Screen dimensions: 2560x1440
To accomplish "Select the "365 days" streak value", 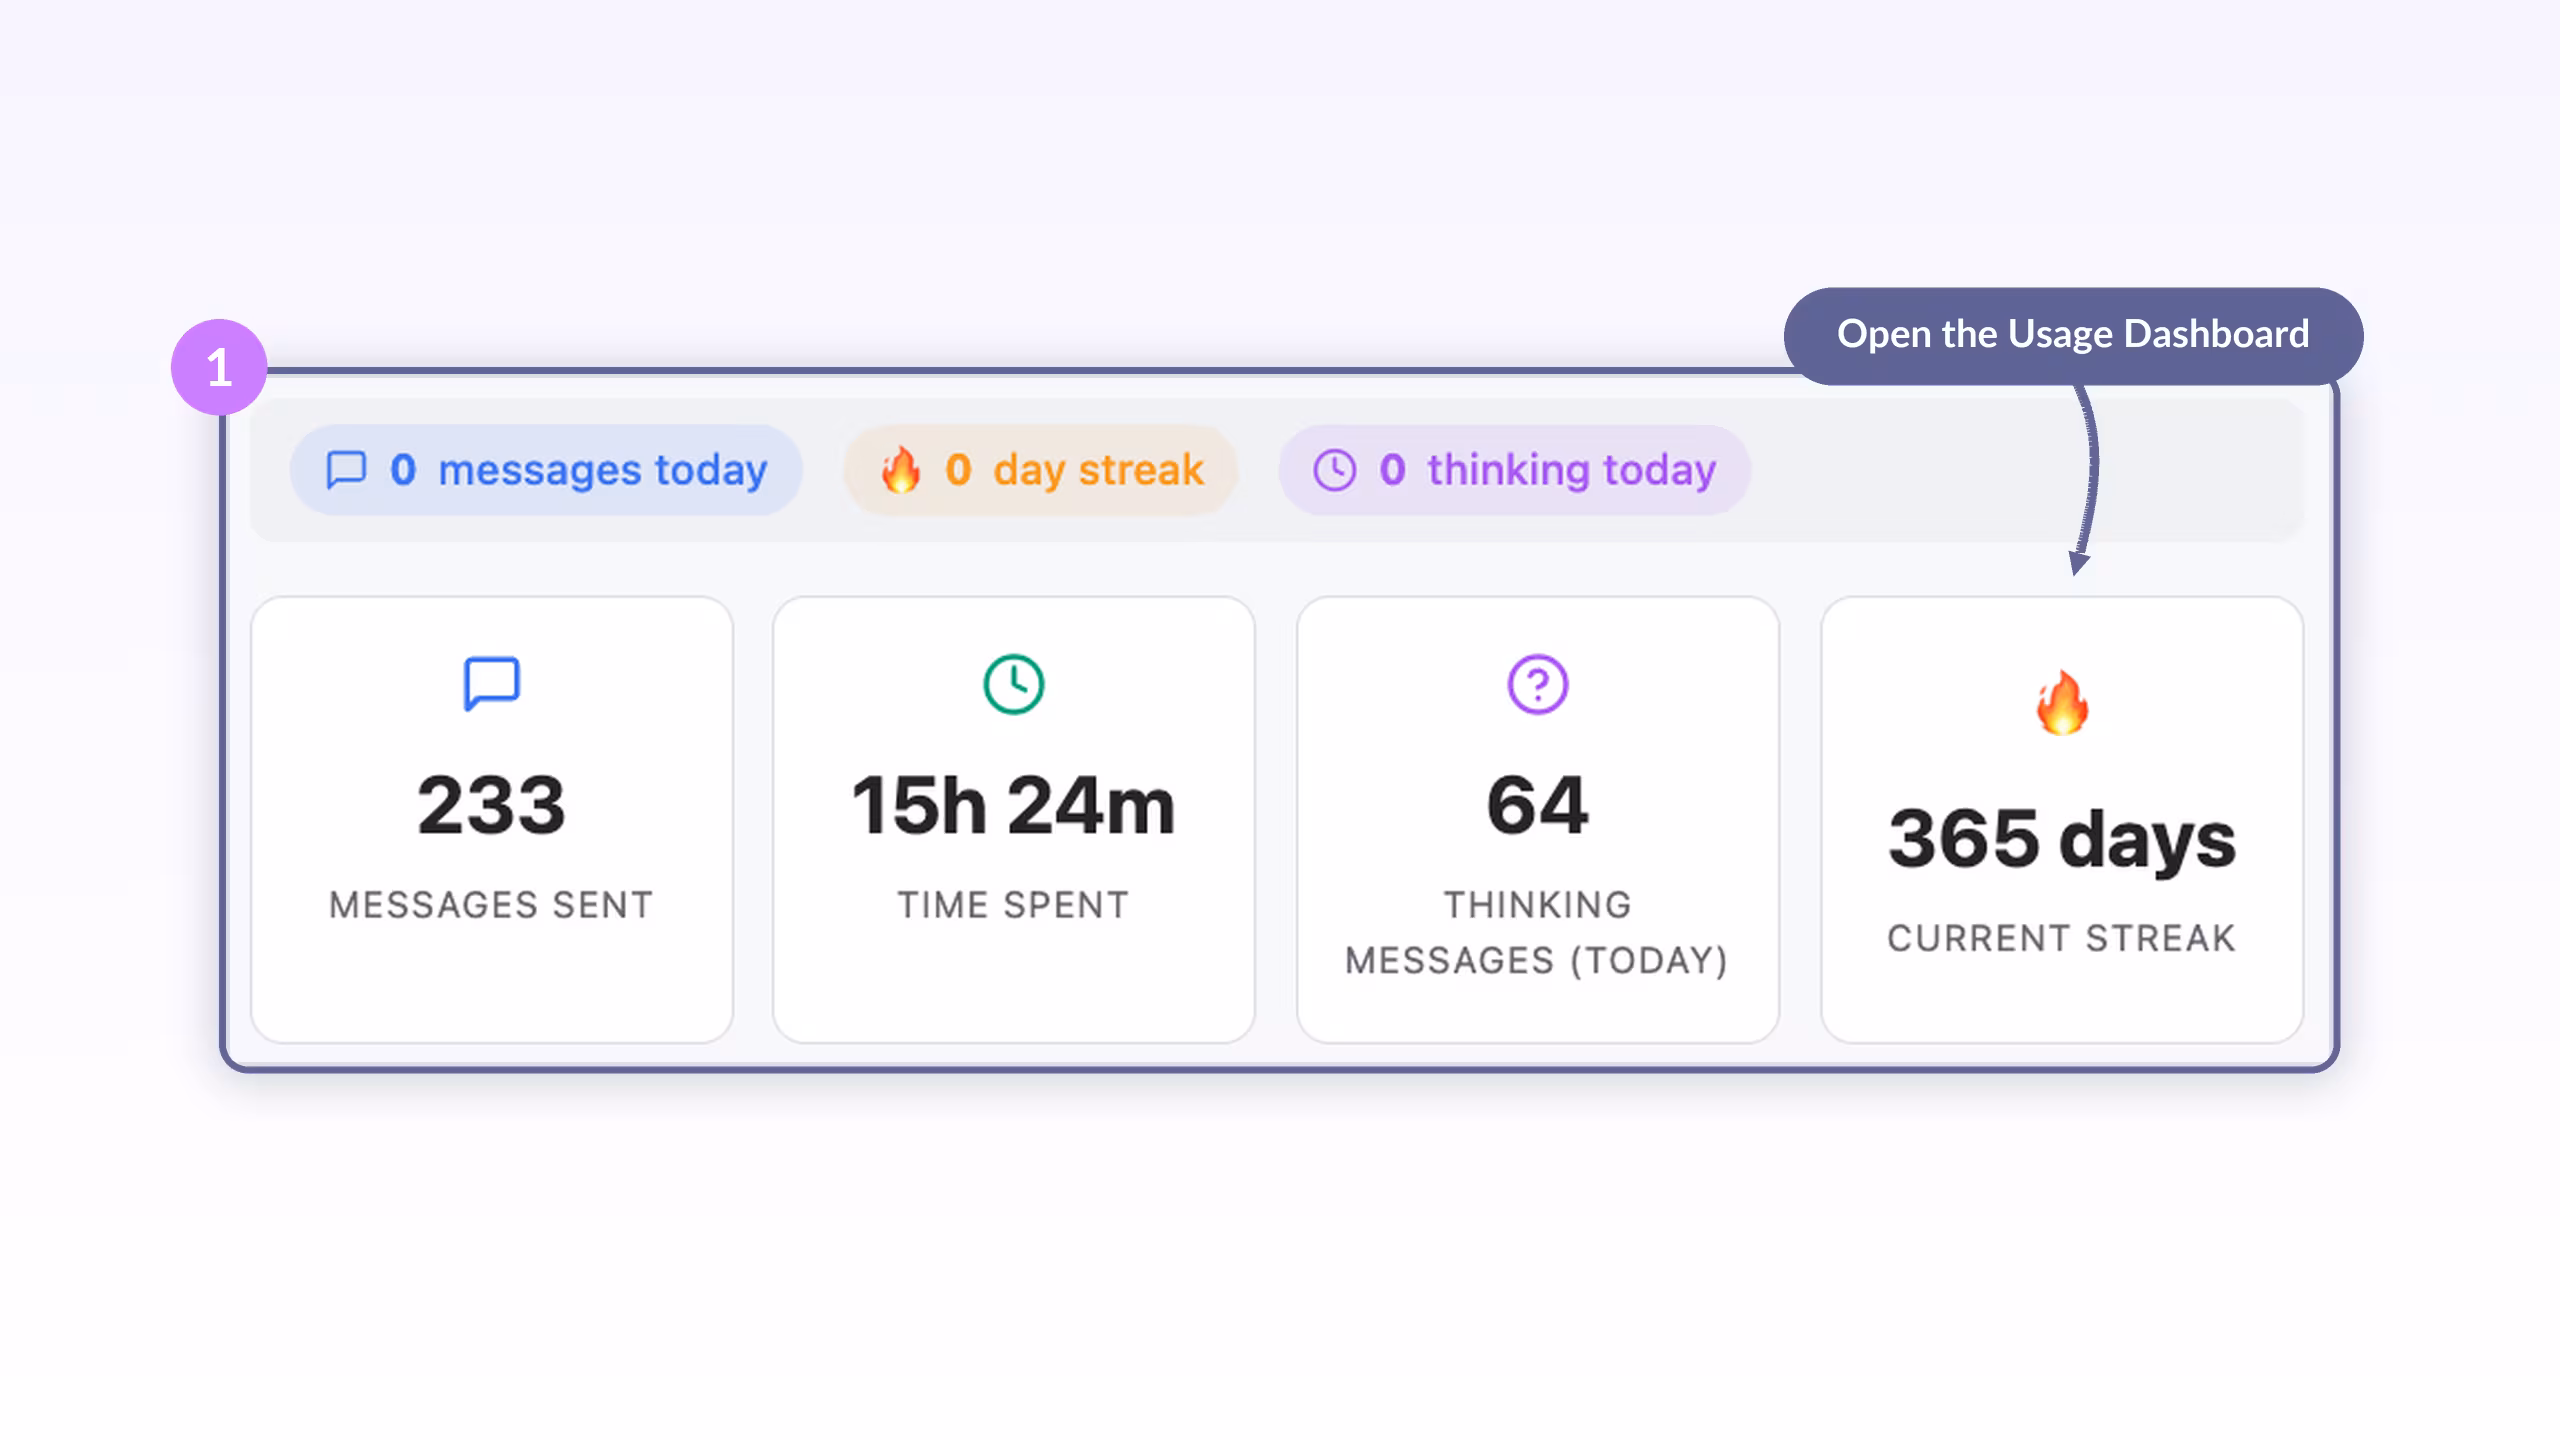I will (x=2062, y=840).
